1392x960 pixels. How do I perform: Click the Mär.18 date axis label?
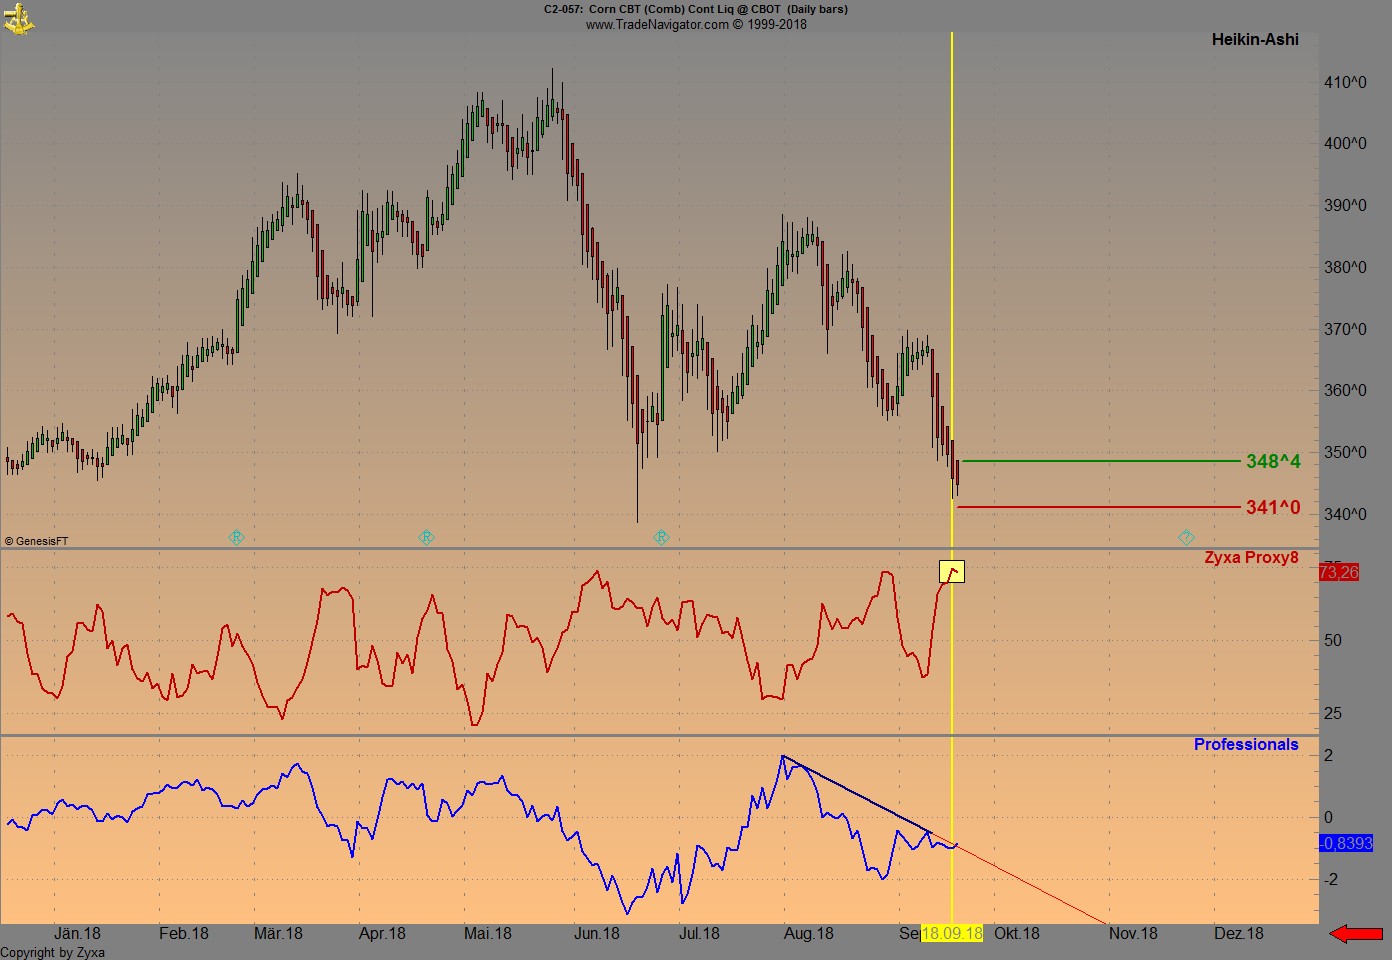(x=278, y=933)
